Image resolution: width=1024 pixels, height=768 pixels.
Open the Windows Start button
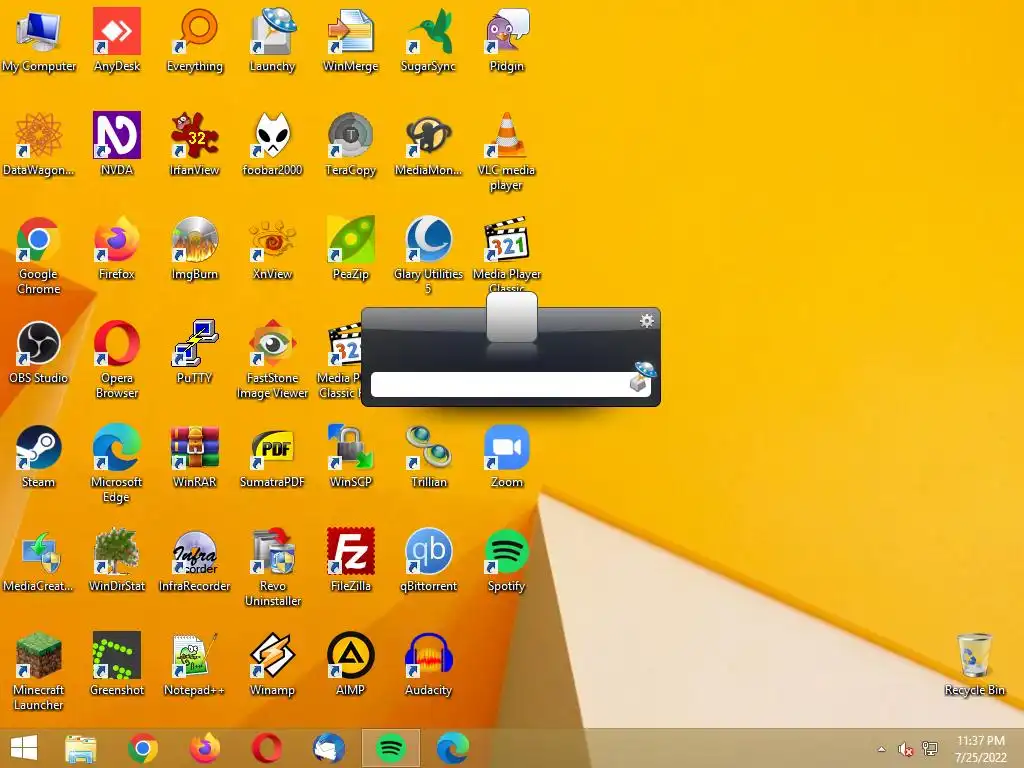pyautogui.click(x=24, y=748)
